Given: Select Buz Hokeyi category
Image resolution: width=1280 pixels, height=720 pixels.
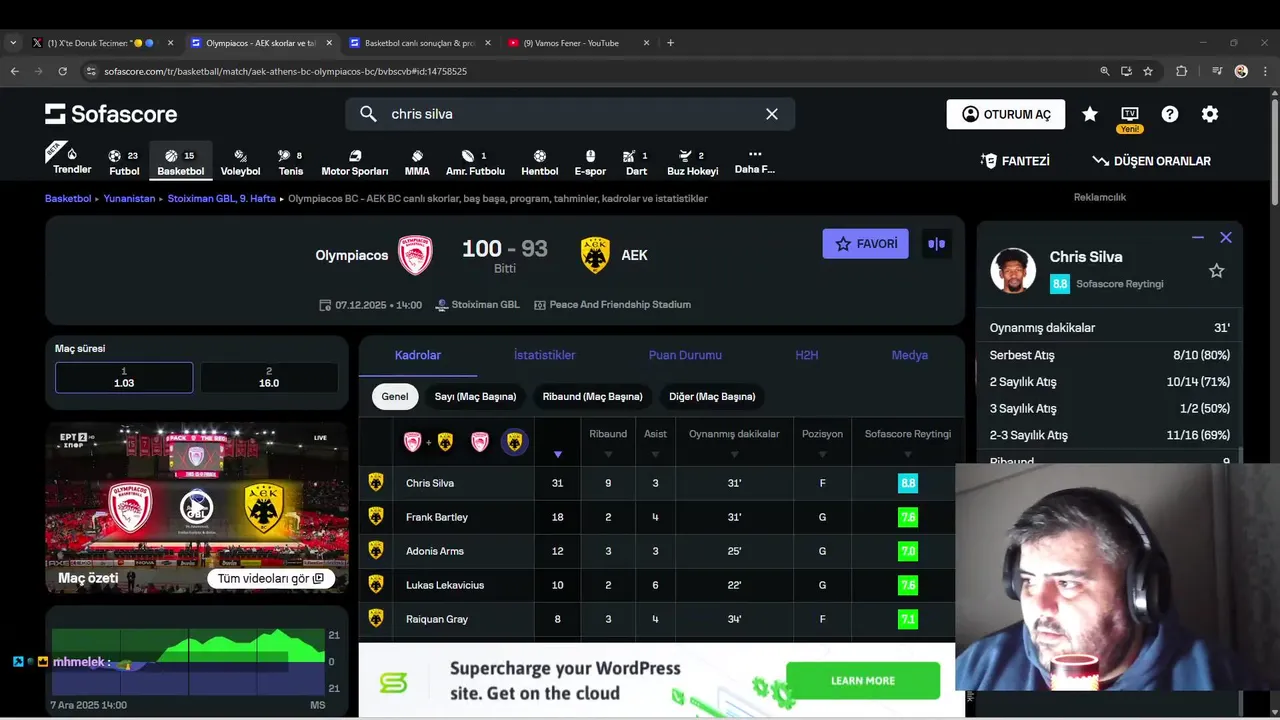Looking at the screenshot, I should [693, 162].
